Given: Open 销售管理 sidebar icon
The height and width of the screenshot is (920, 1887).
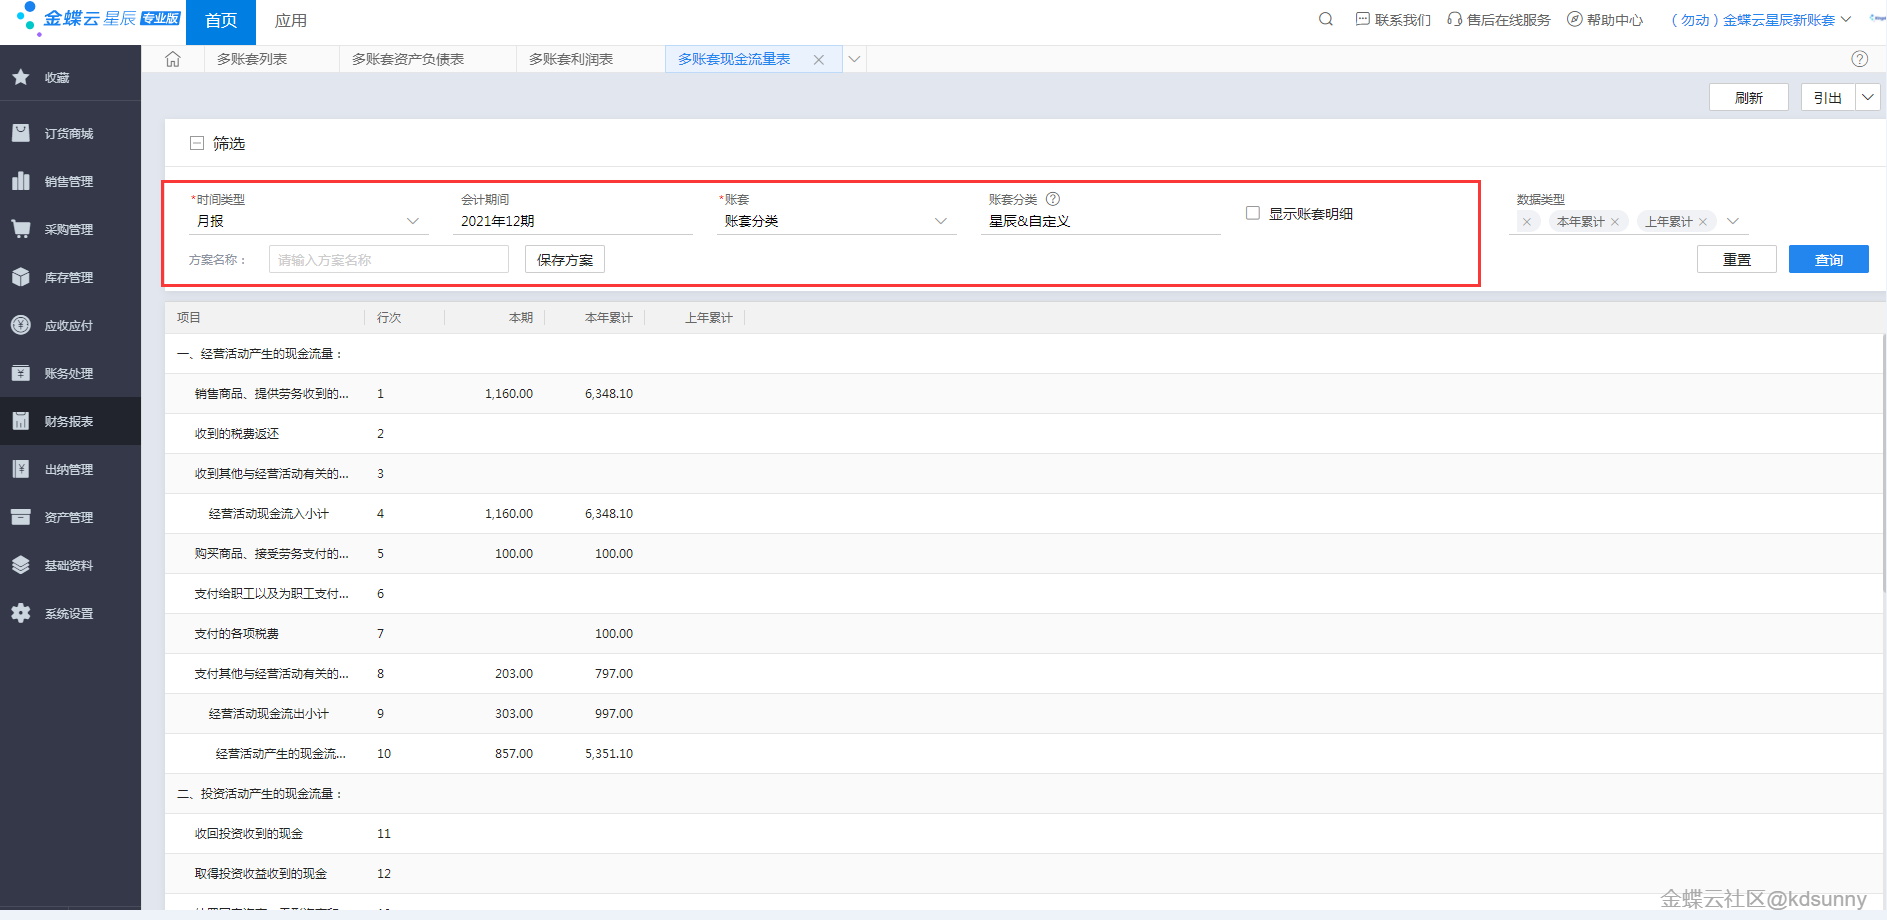Looking at the screenshot, I should pyautogui.click(x=21, y=181).
